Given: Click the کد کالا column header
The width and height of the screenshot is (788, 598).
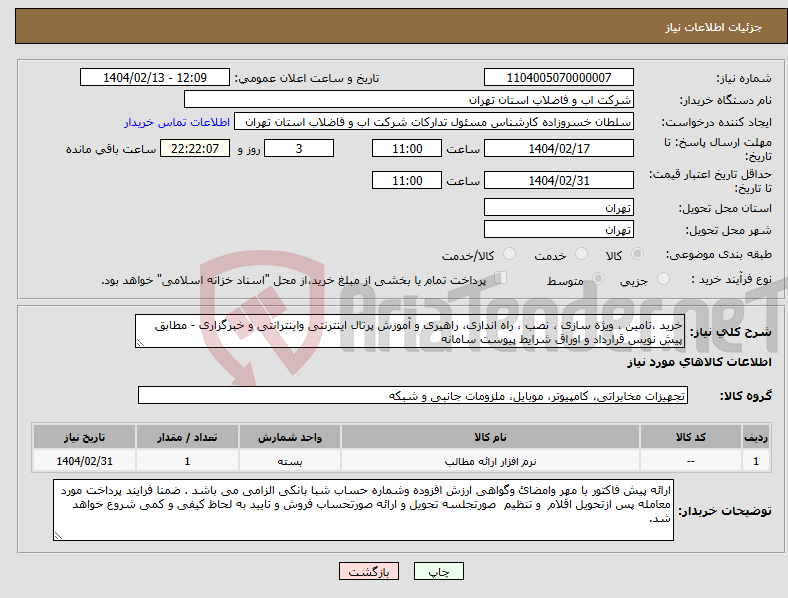Looking at the screenshot, I should pyautogui.click(x=691, y=437).
